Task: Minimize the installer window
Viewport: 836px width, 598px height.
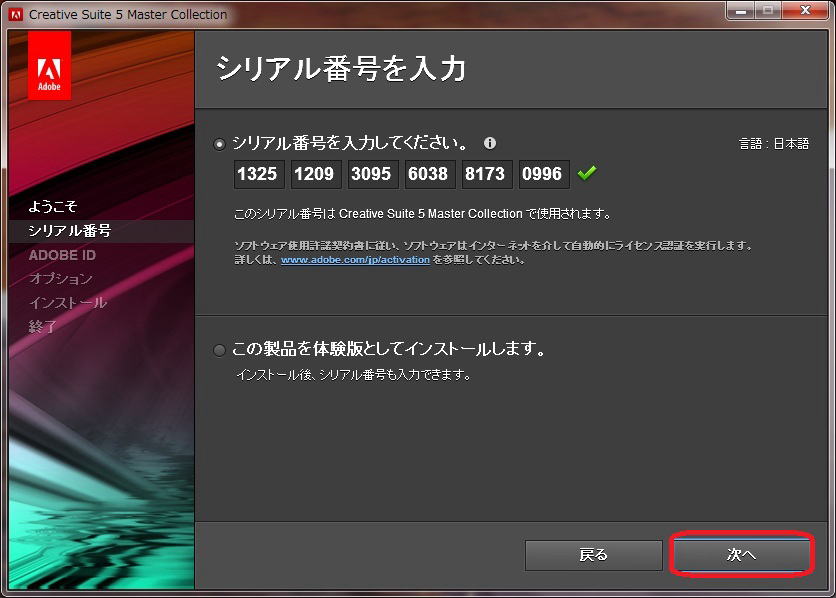Action: [x=740, y=10]
